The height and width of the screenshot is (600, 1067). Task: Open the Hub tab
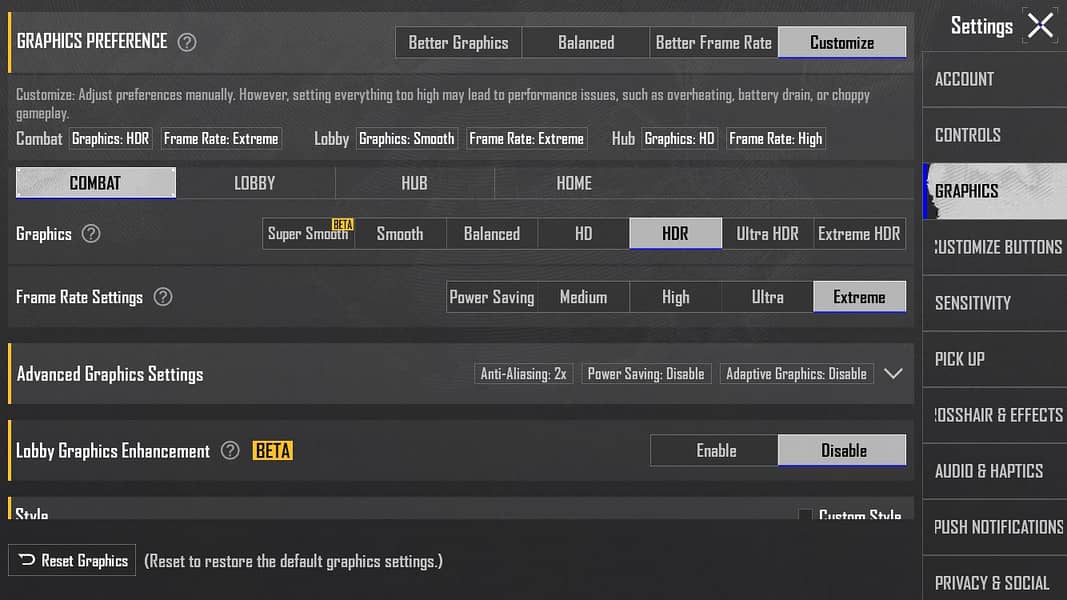(414, 183)
